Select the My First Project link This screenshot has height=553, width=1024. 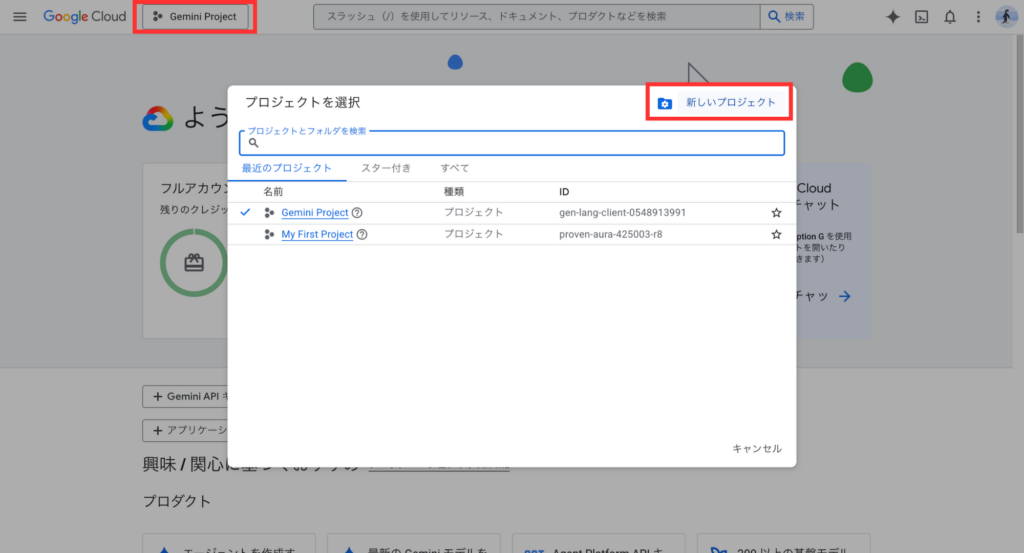click(x=317, y=234)
